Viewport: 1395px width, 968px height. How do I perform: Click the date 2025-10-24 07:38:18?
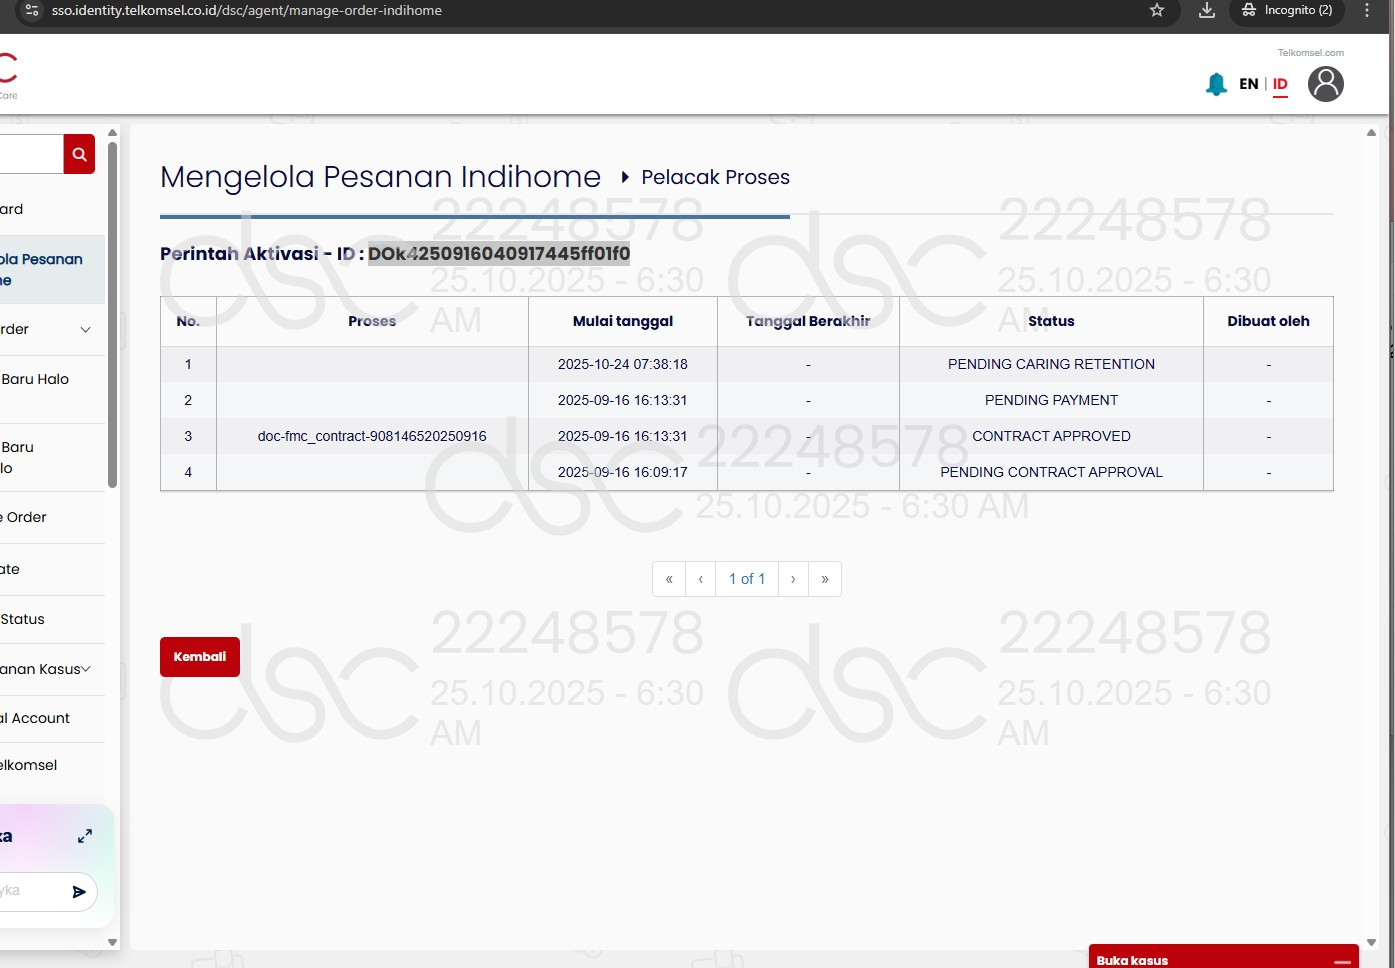click(x=623, y=364)
